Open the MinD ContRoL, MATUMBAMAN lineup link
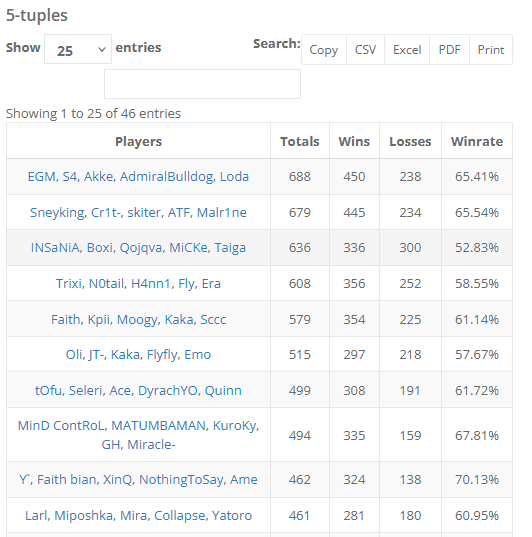 [x=138, y=435]
